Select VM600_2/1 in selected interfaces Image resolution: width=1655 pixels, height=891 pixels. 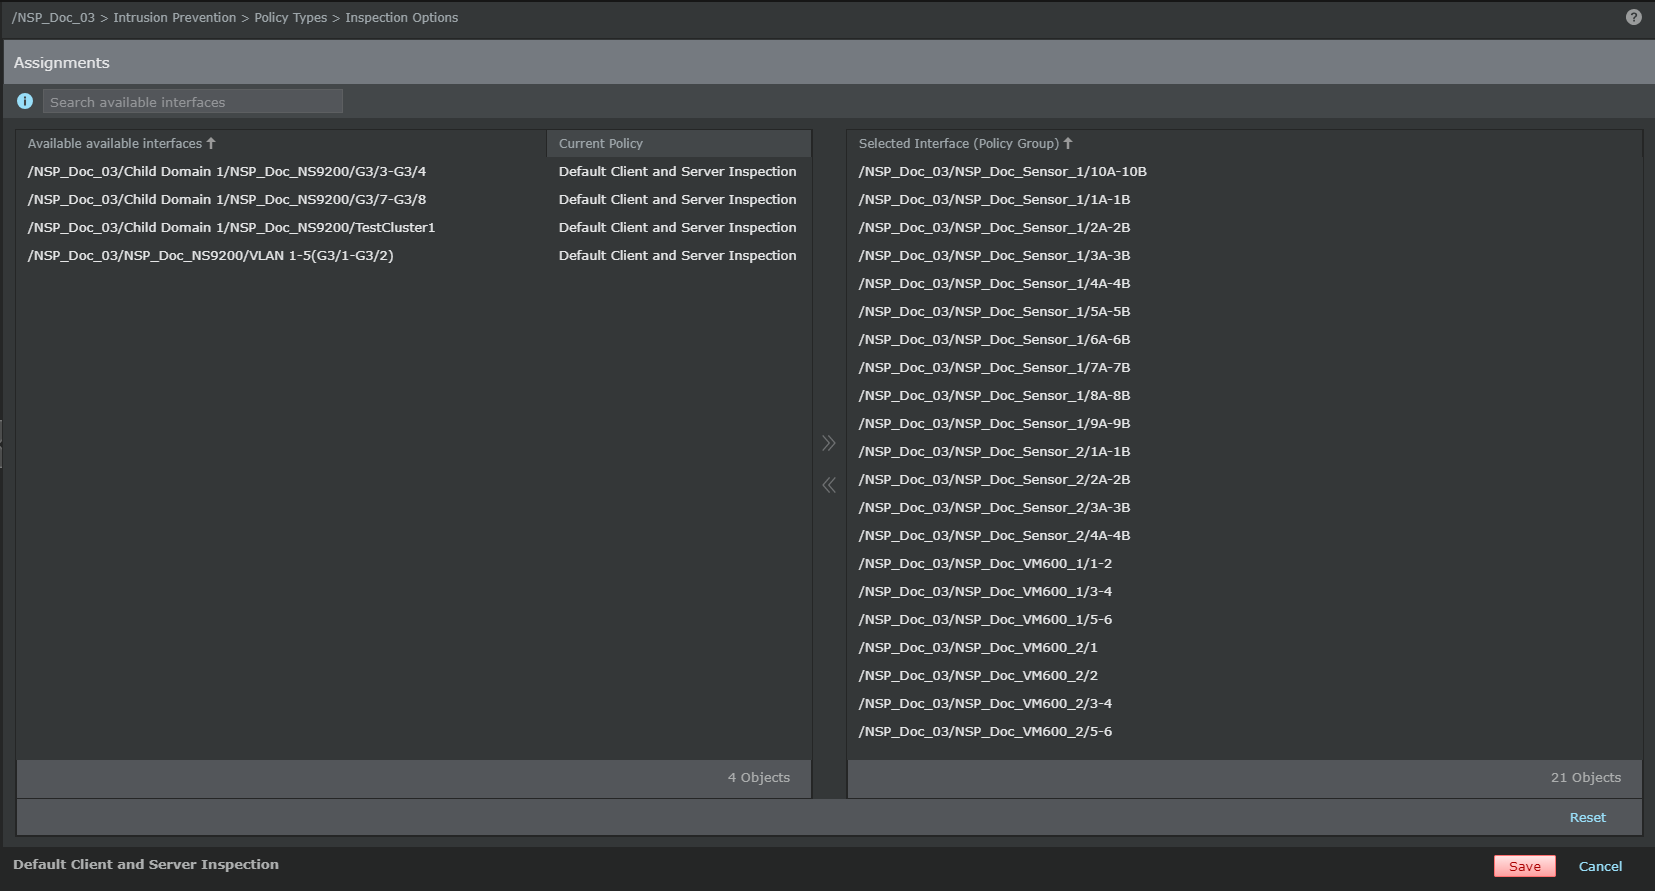(1244, 647)
